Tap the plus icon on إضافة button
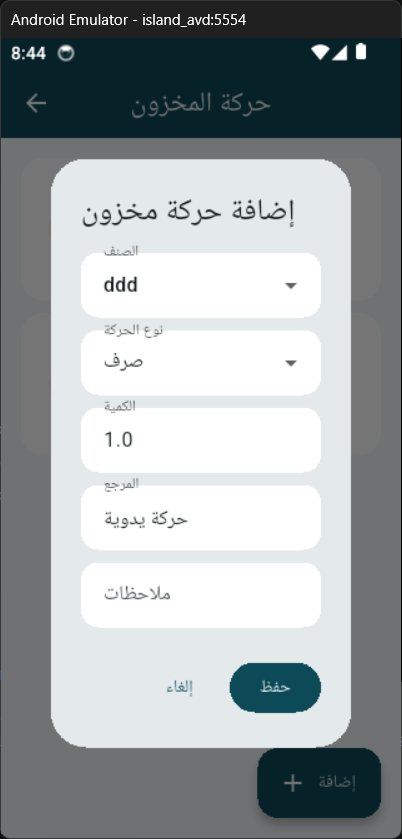This screenshot has width=402, height=839. tap(292, 783)
